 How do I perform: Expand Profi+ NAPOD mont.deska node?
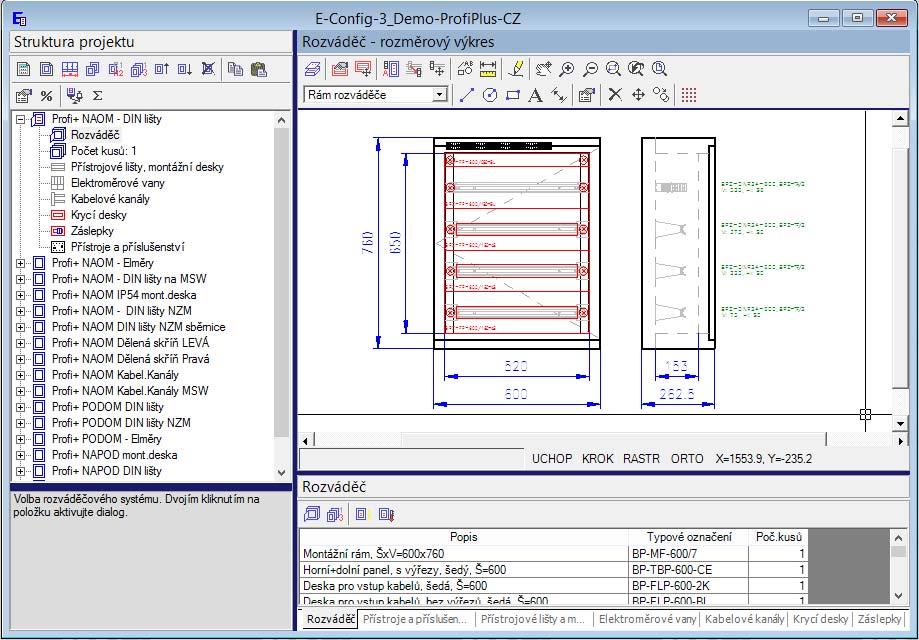coord(21,455)
